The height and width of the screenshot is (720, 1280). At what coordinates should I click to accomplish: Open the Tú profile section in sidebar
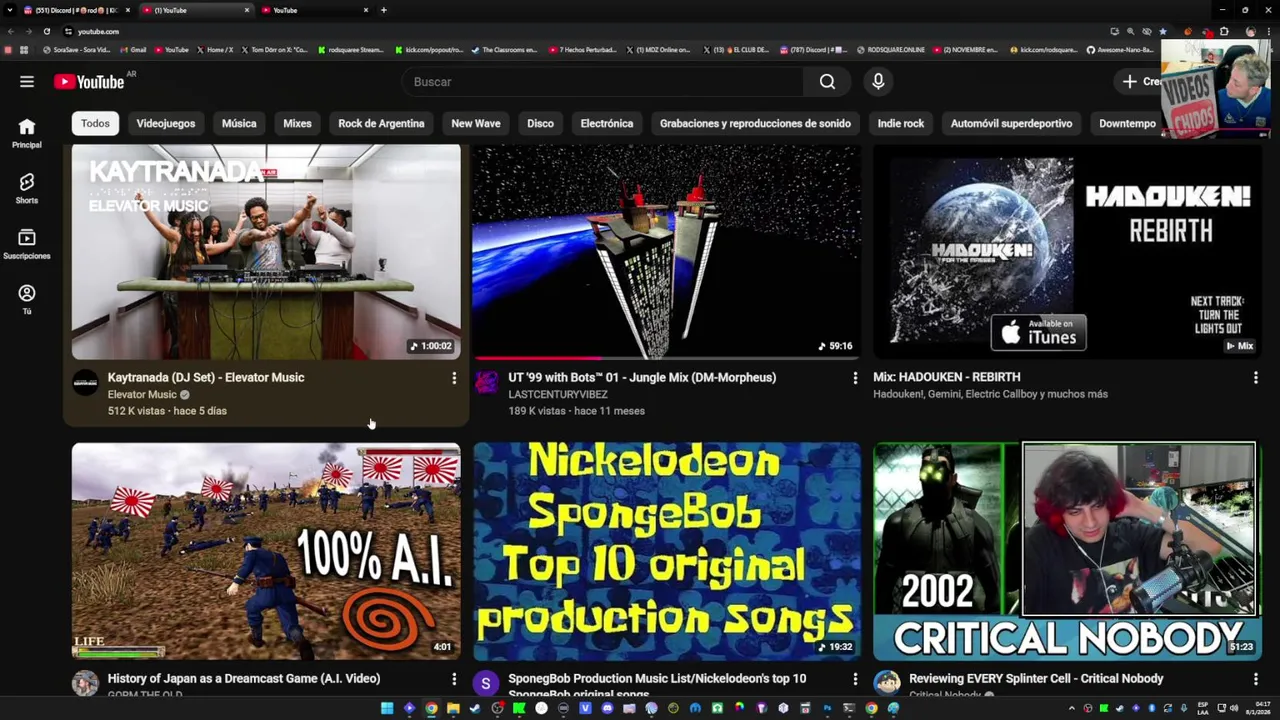[27, 299]
